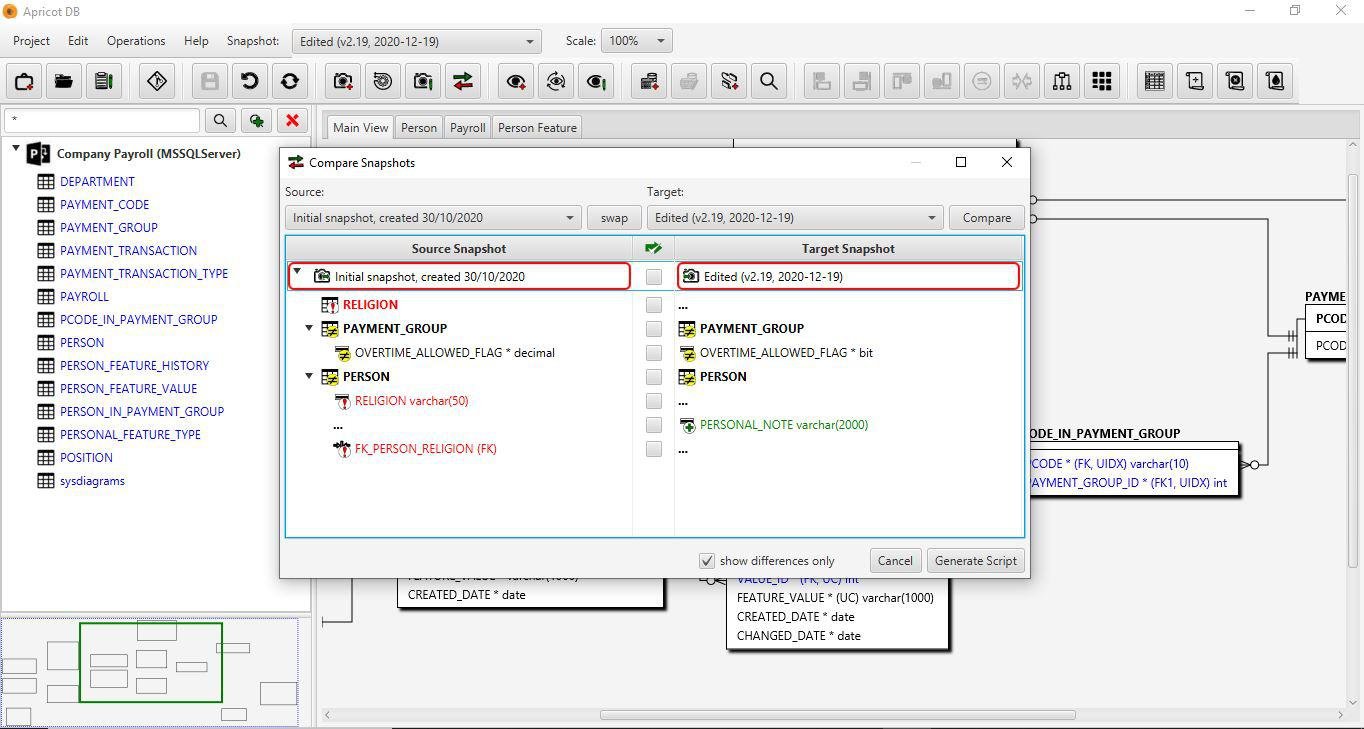Click the new snapshot camera icon
Screen dimensions: 1364x729
tap(343, 81)
